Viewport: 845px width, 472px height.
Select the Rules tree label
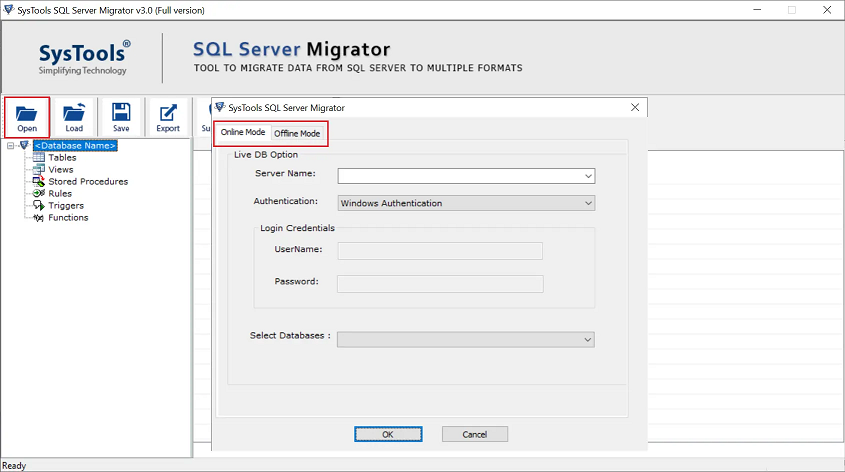tap(60, 193)
